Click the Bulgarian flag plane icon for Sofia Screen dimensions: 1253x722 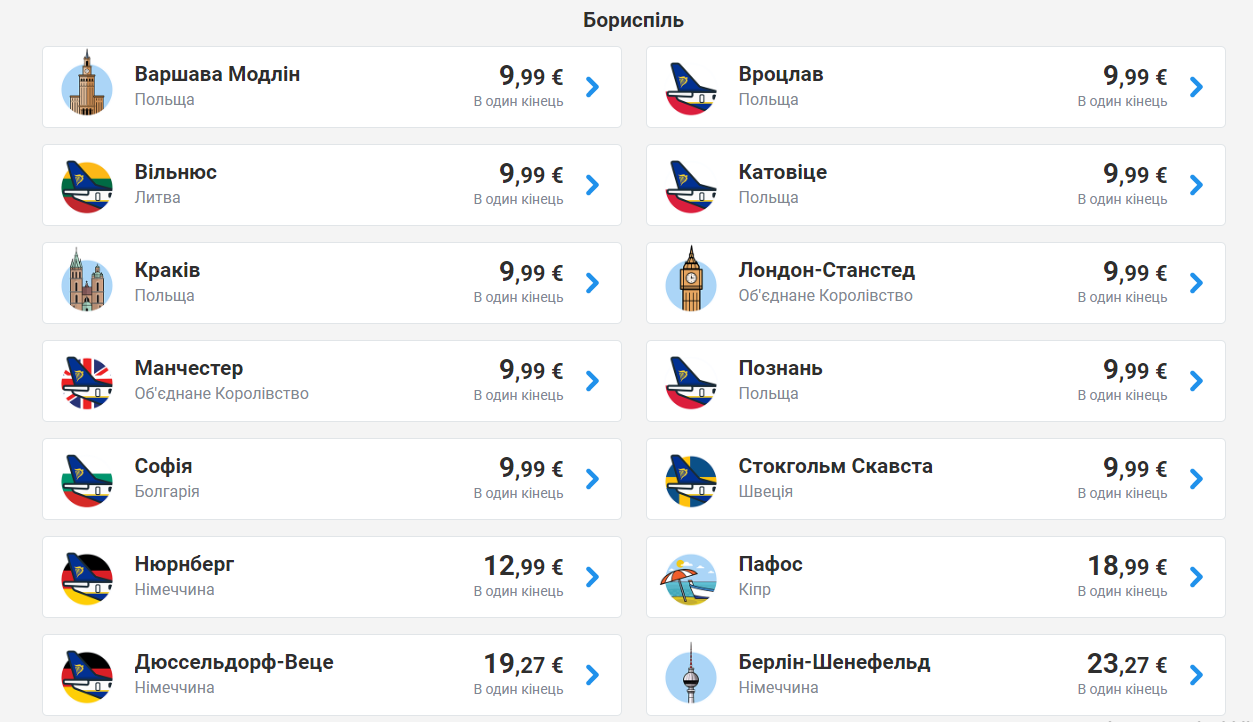click(x=87, y=481)
